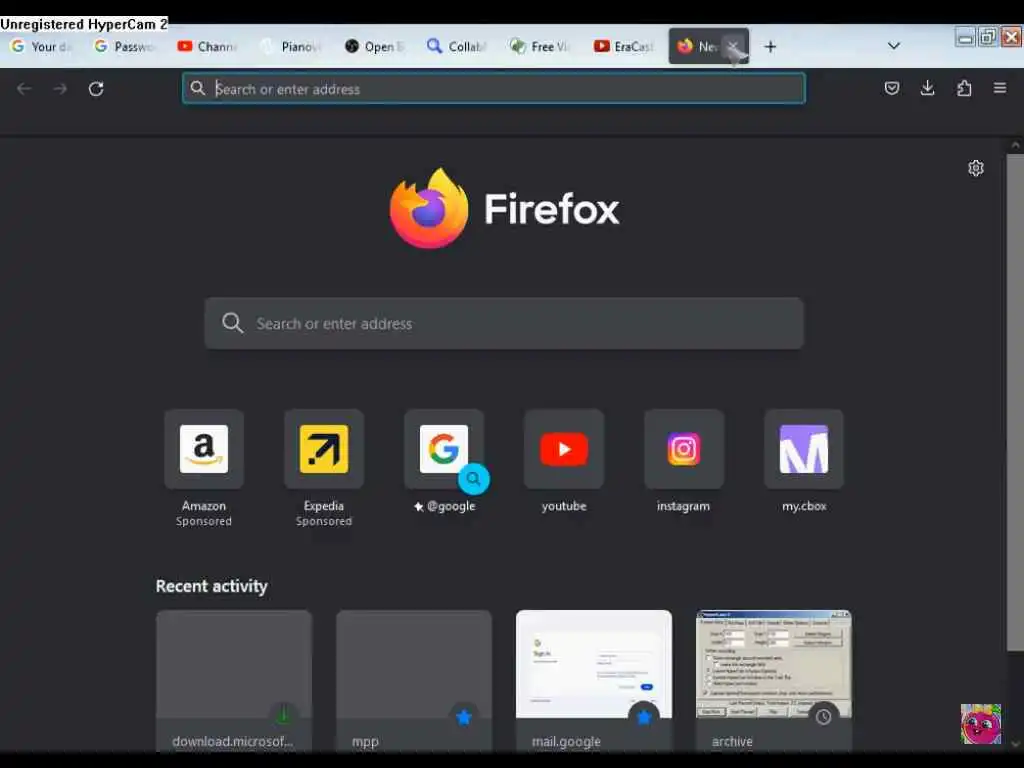This screenshot has width=1024, height=768.
Task: Click the center page search box
Action: [x=504, y=323]
